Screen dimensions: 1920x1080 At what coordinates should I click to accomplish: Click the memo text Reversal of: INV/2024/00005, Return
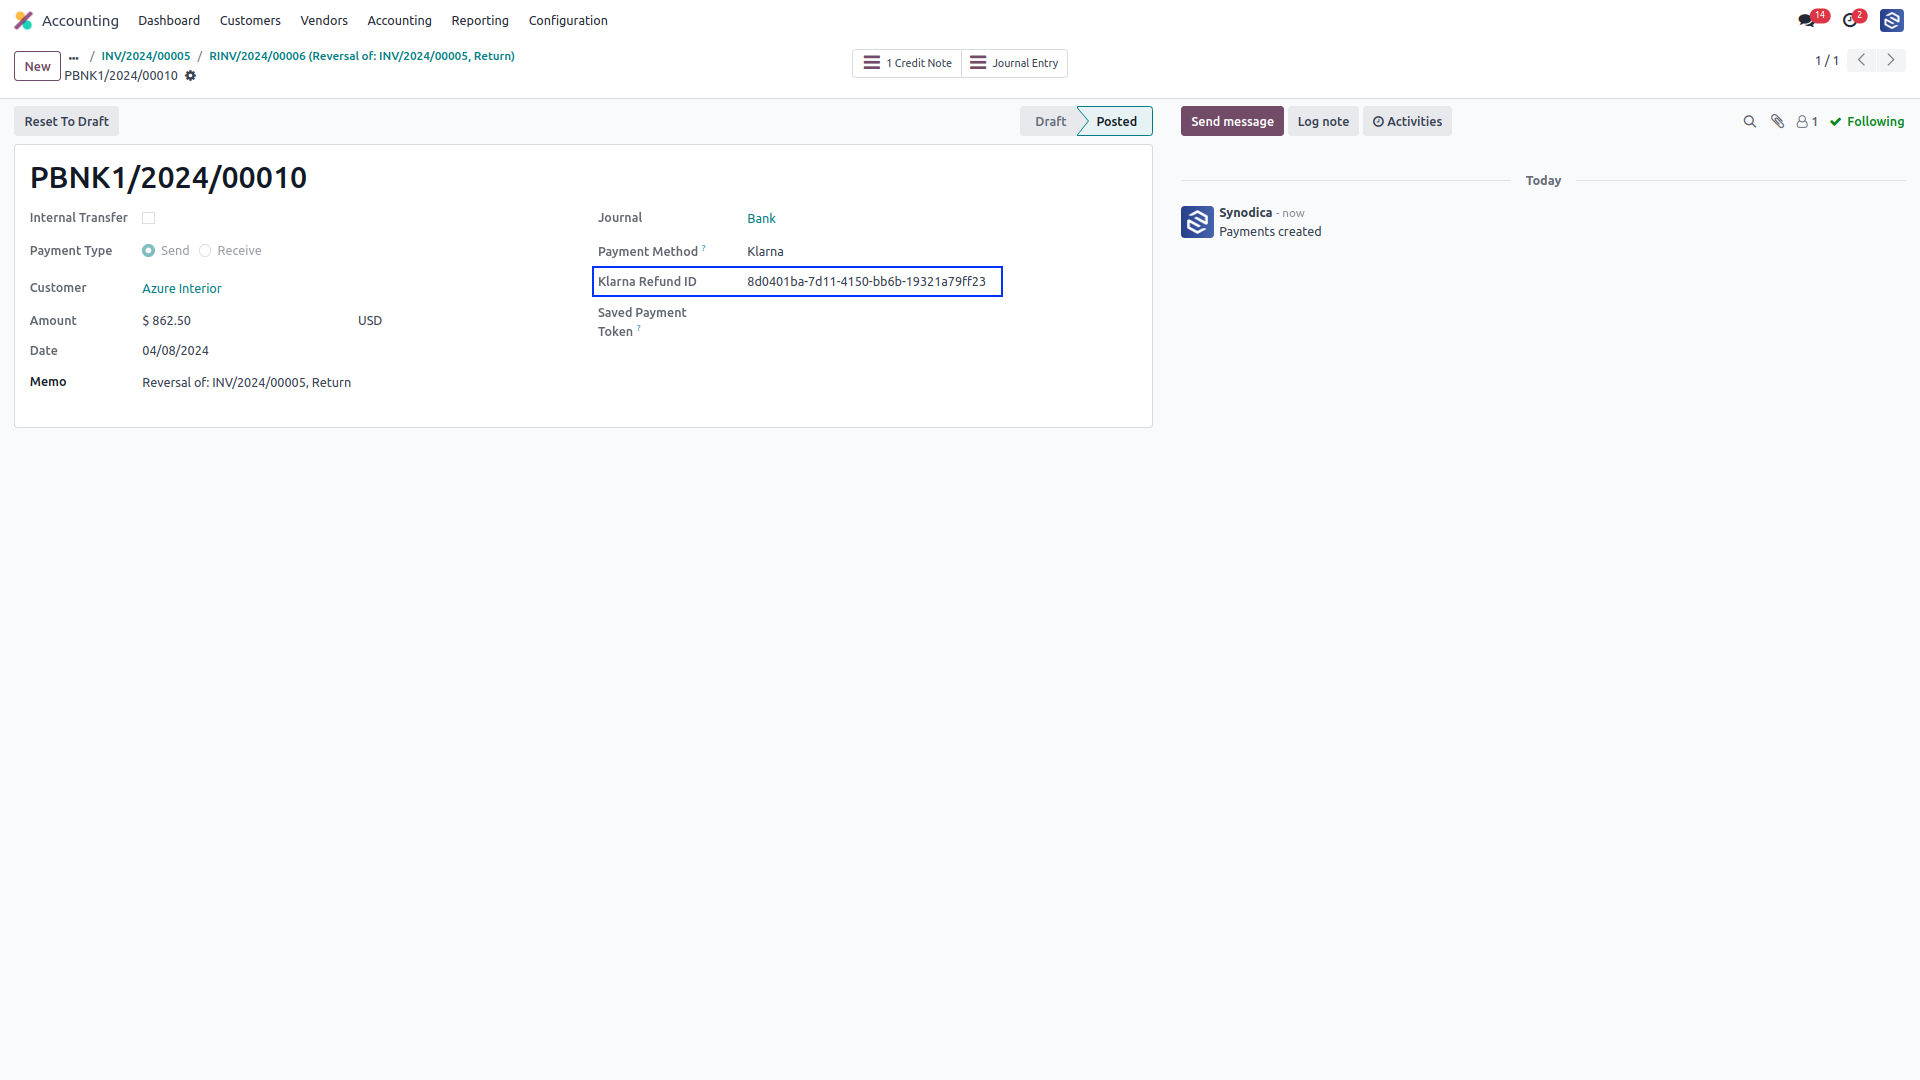pyautogui.click(x=246, y=383)
